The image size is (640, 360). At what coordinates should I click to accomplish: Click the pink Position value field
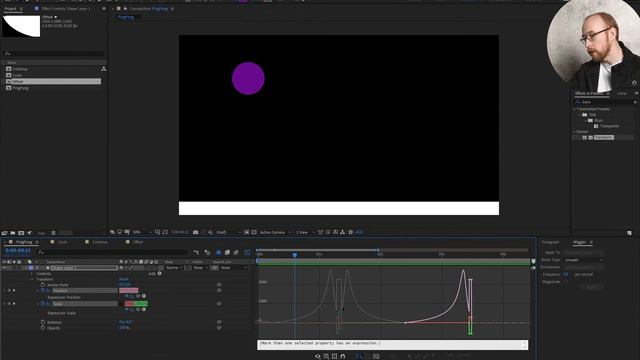129,291
